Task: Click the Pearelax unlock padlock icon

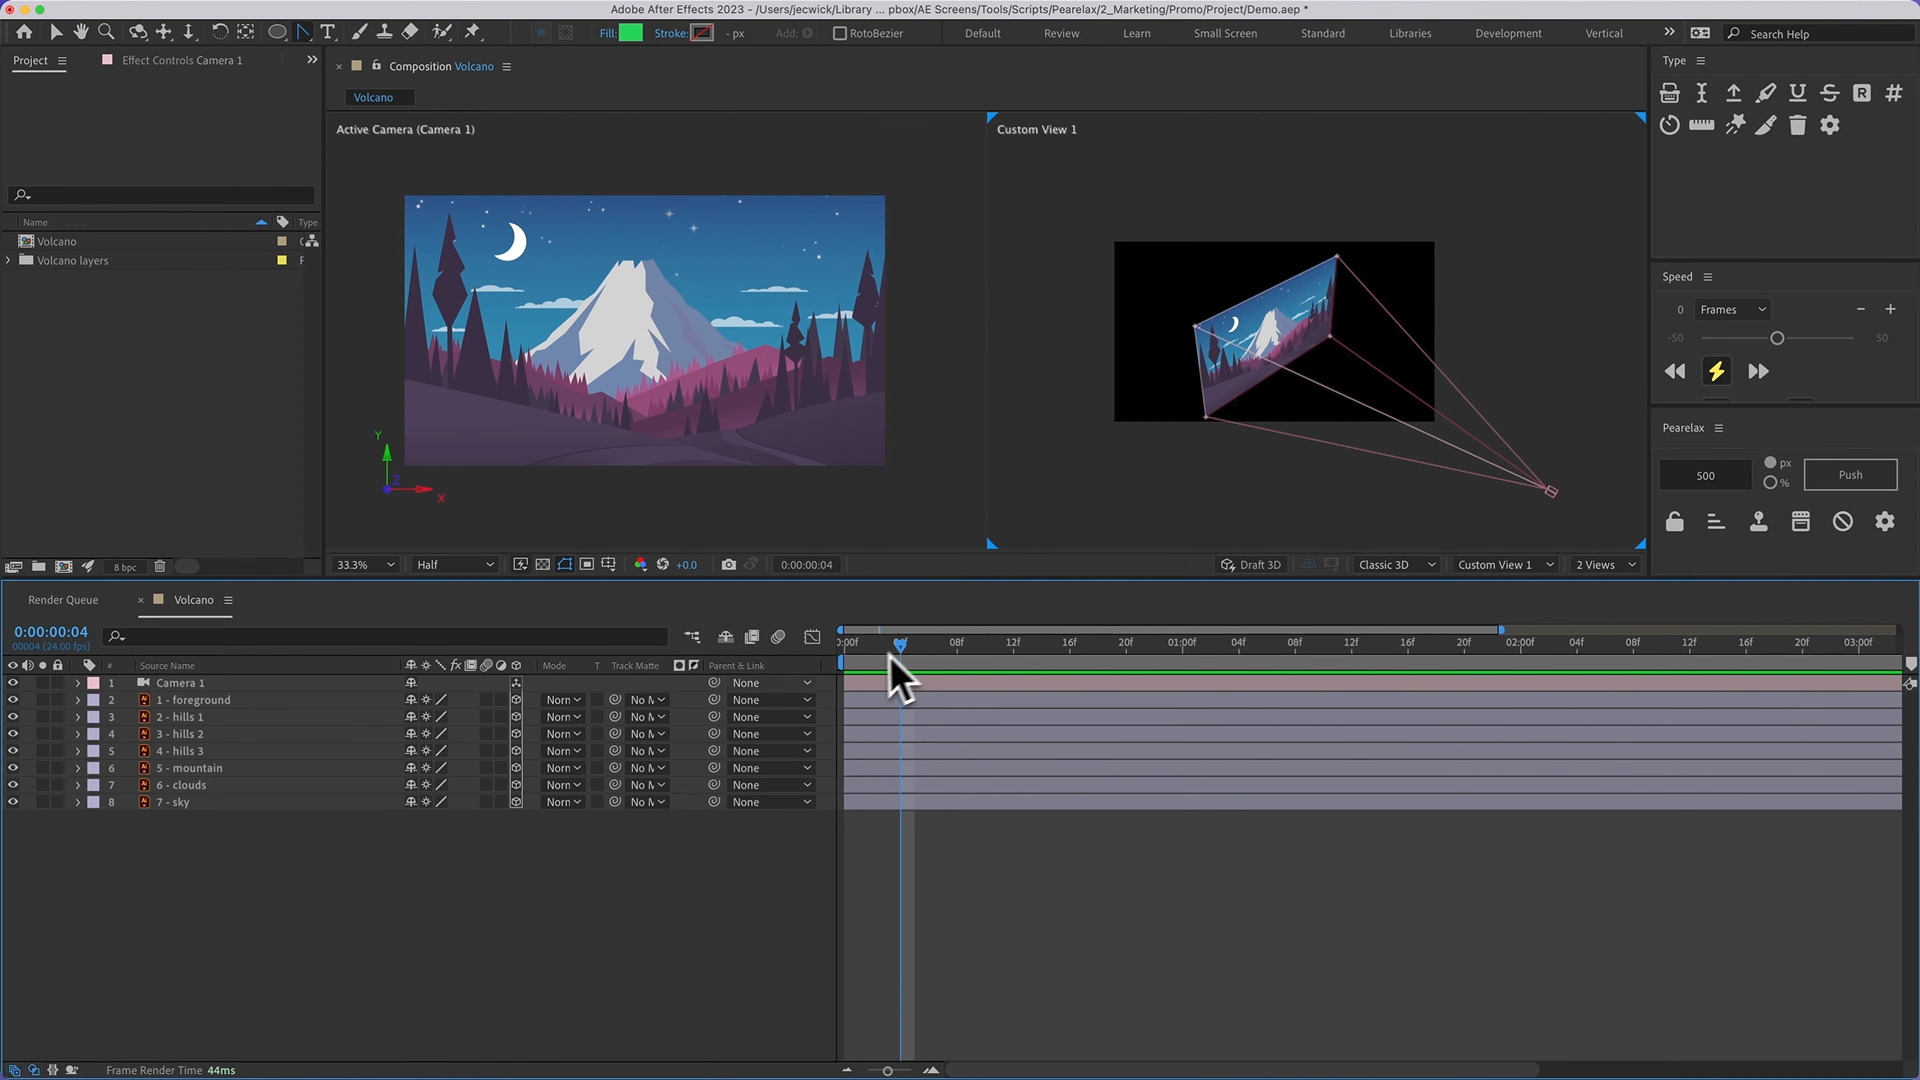Action: coord(1674,521)
